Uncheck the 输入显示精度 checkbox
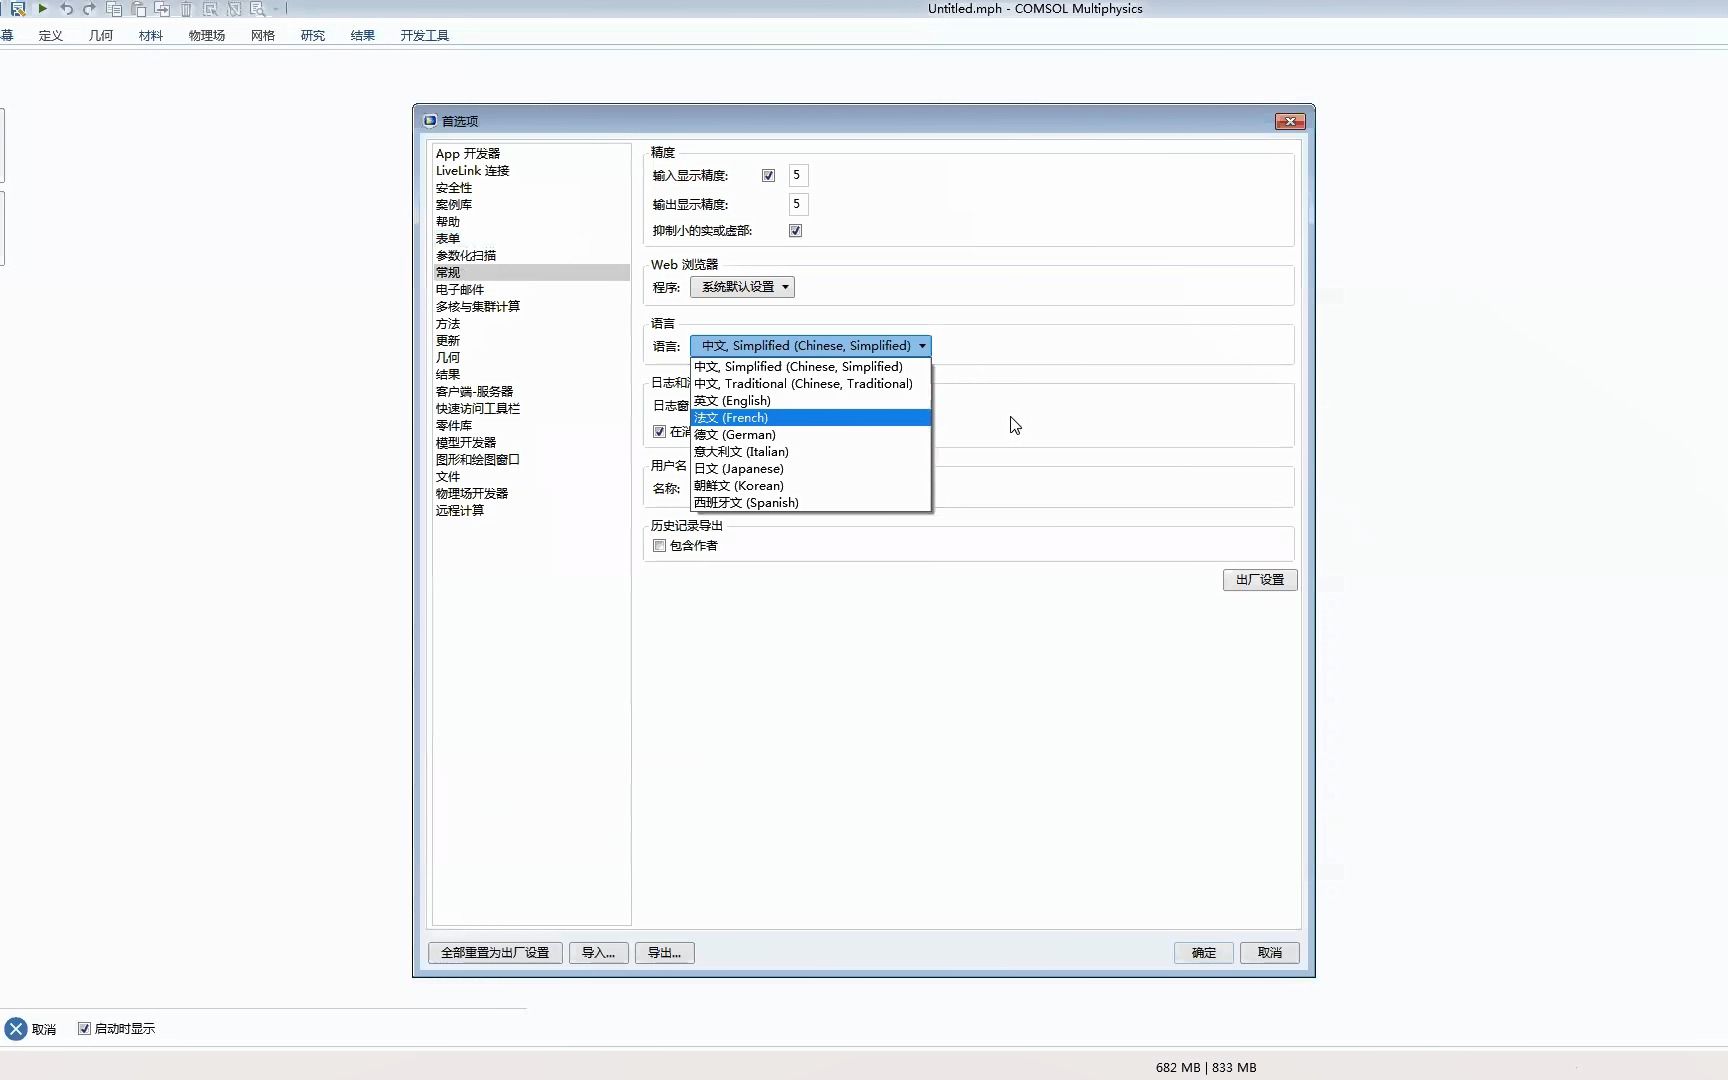 click(x=768, y=174)
